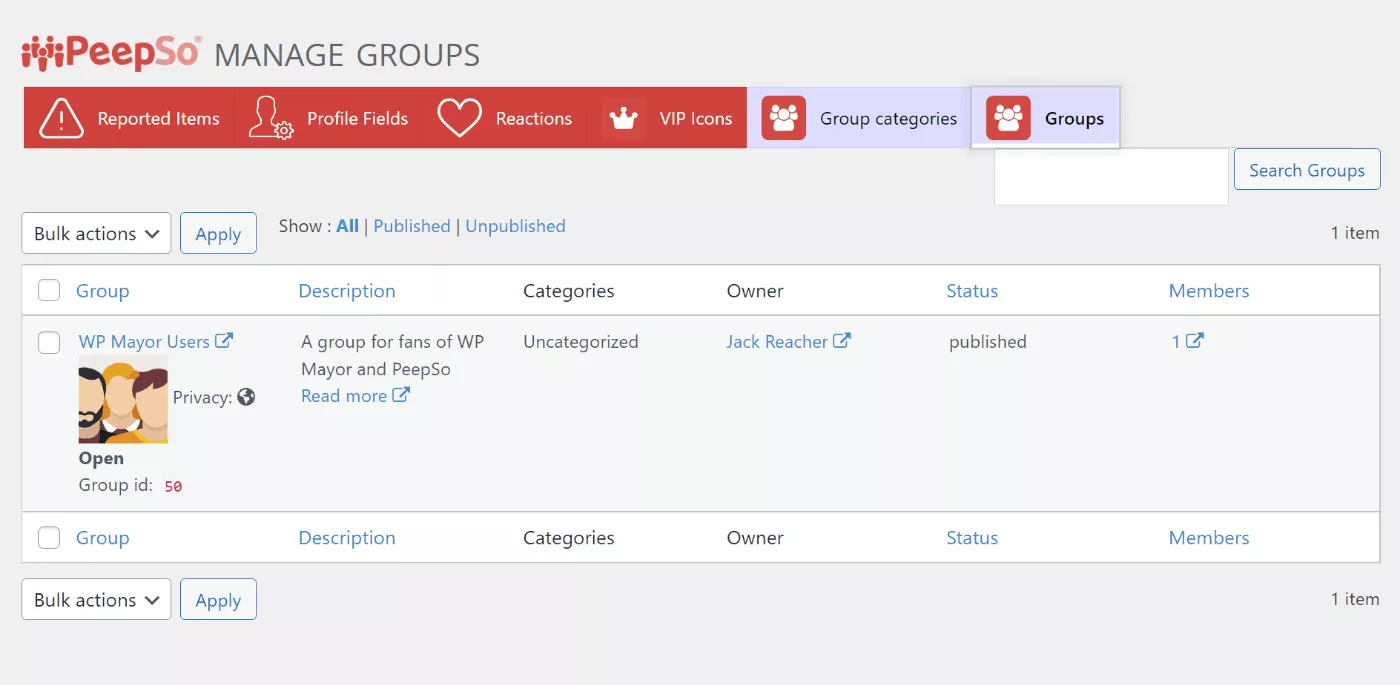Open the bottom Bulk actions dropdown
Screen dimensions: 1400x685
(96, 600)
